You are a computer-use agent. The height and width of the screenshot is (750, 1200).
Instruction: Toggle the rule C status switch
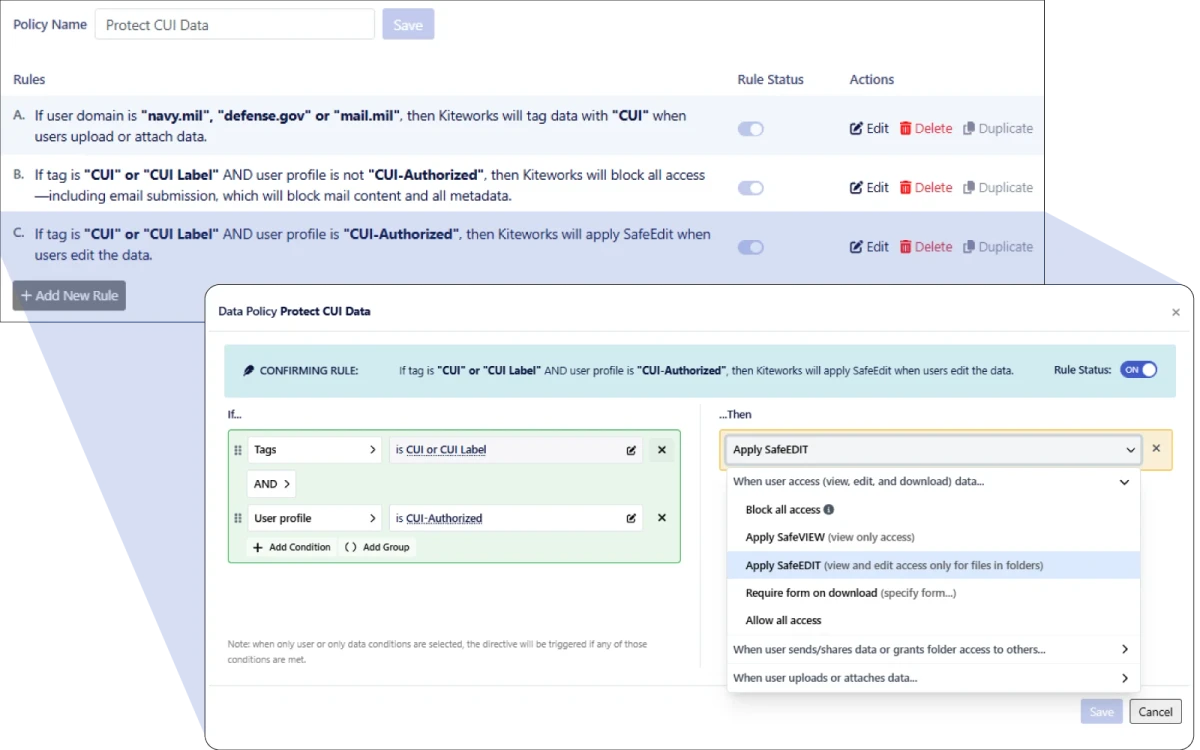[751, 246]
